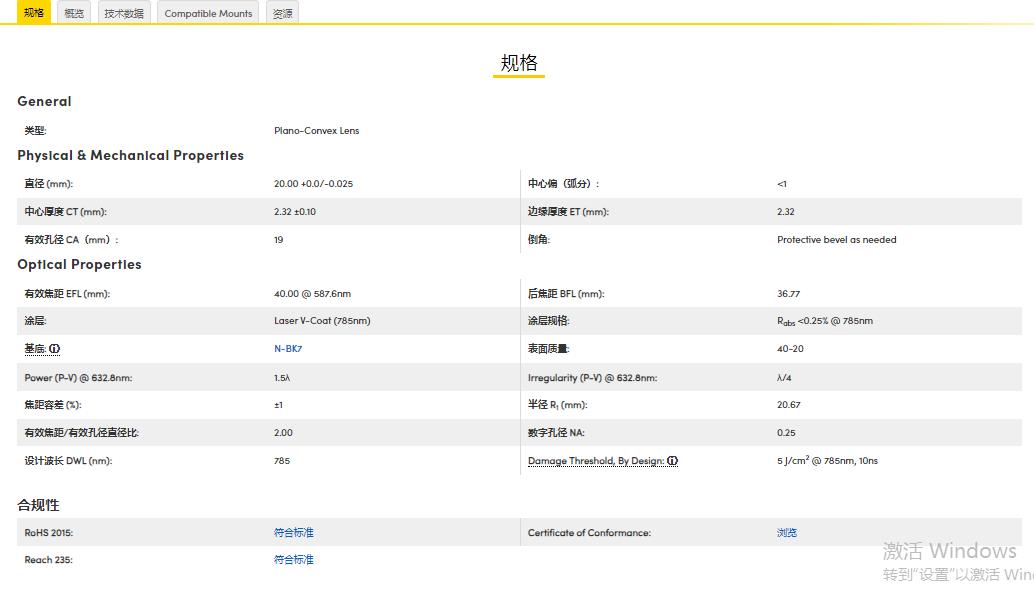This screenshot has height=595, width=1034.
Task: Click the 规格 page heading
Action: click(518, 63)
